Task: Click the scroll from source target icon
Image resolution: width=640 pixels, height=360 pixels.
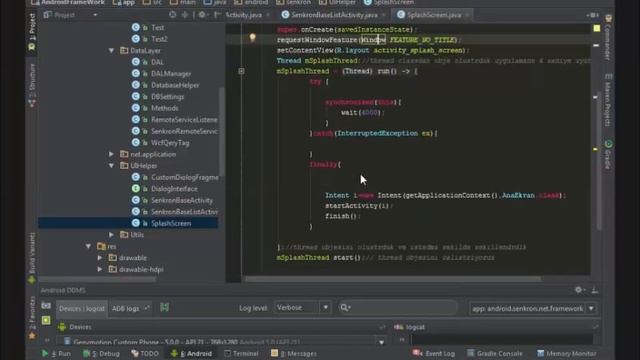Action: [173, 15]
